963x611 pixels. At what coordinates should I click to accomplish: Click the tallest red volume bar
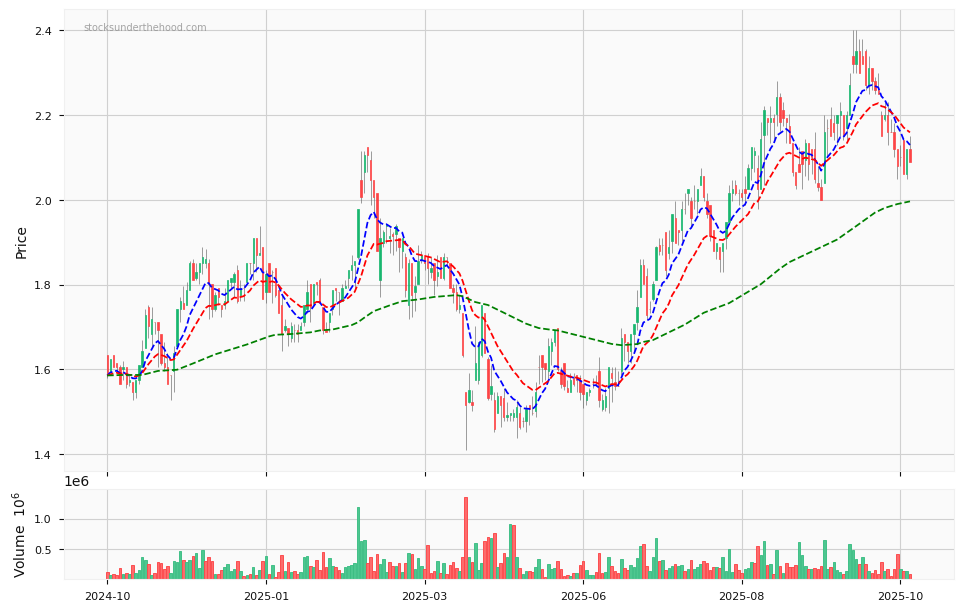pos(466,540)
